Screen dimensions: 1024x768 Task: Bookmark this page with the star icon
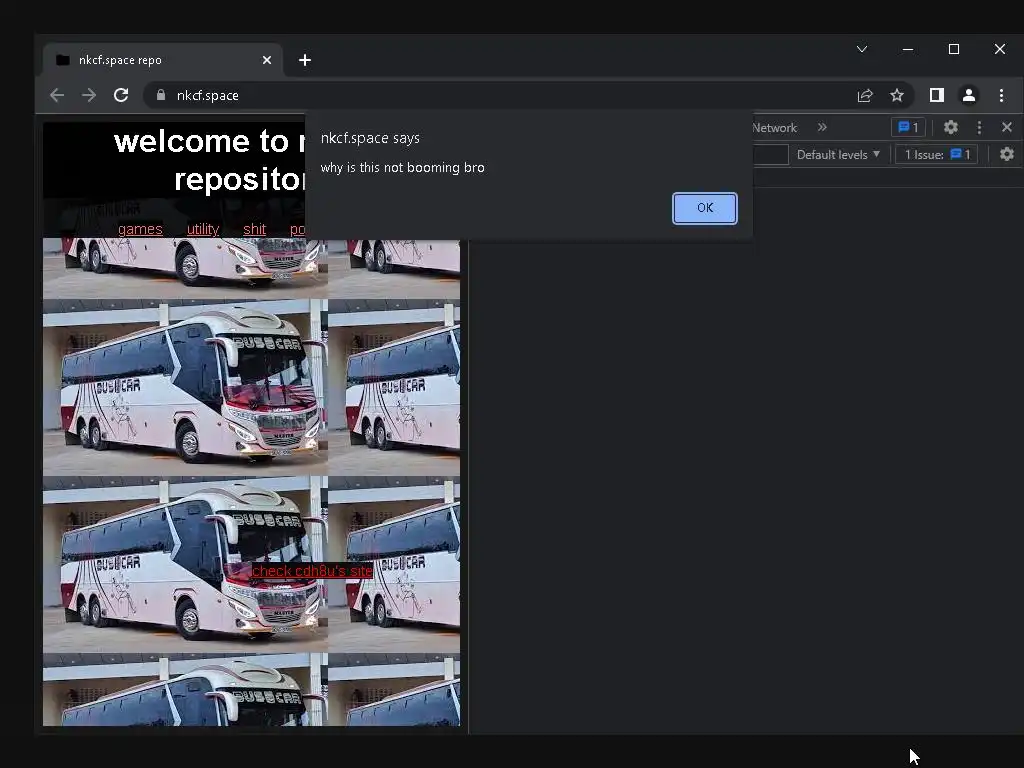click(x=897, y=95)
